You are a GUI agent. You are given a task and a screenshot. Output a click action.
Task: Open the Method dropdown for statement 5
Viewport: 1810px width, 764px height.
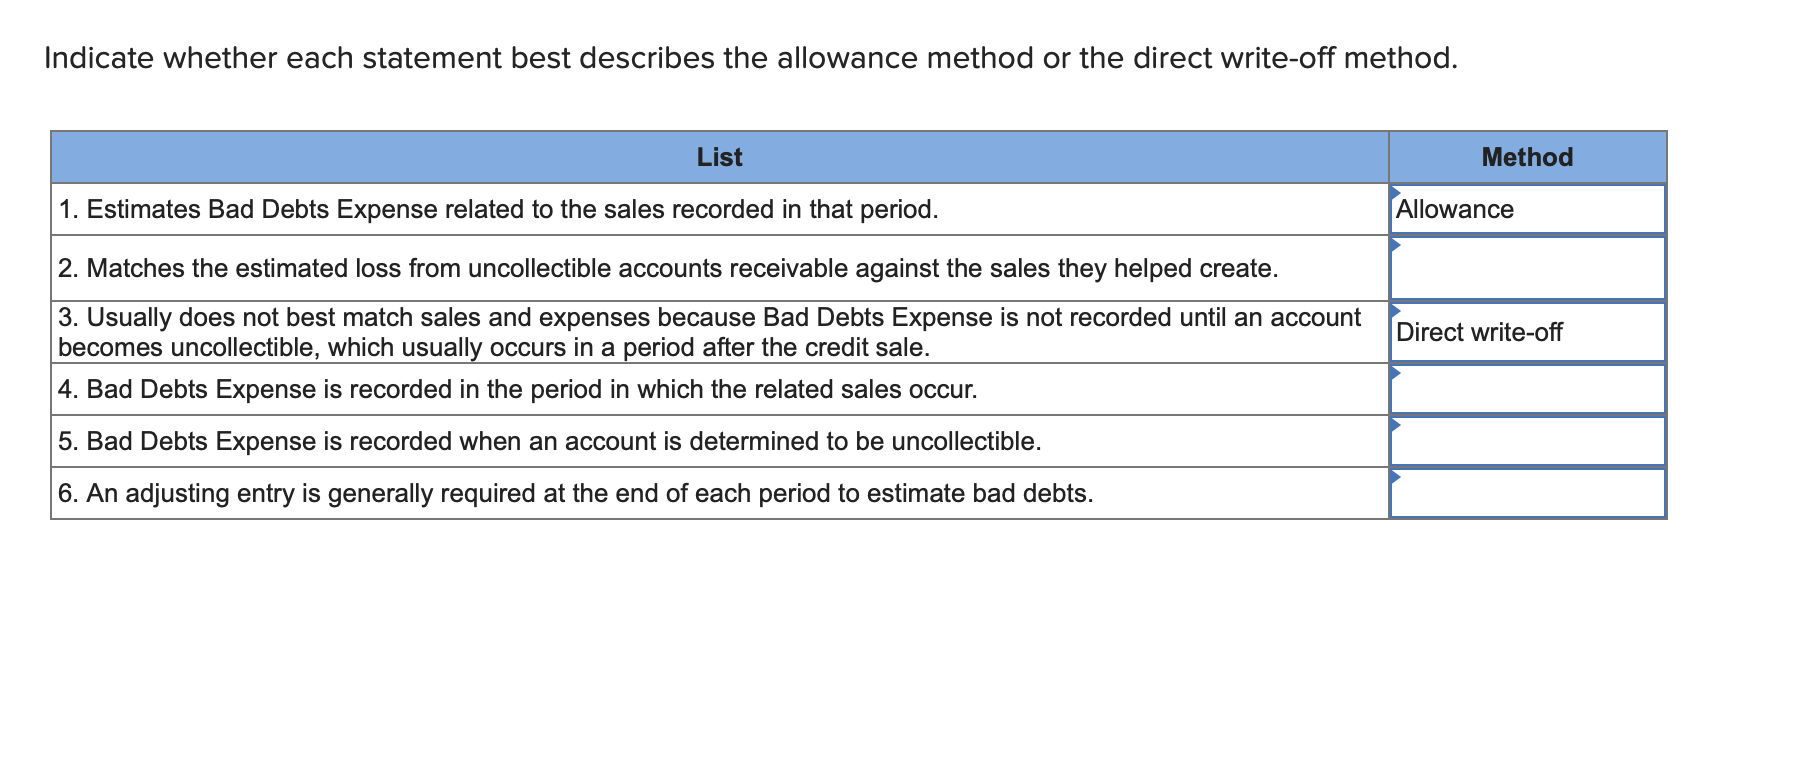click(1525, 440)
